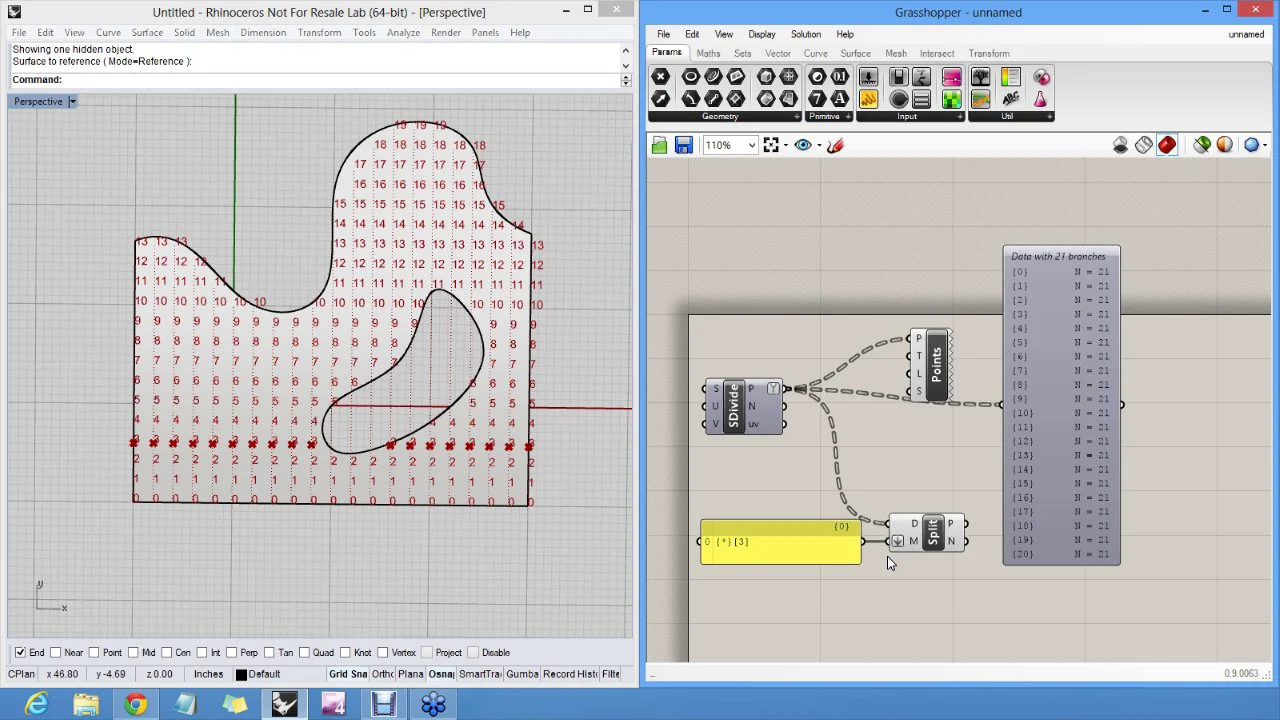Image resolution: width=1280 pixels, height=720 pixels.
Task: Enable the Mid osnap checkbox
Action: [133, 653]
